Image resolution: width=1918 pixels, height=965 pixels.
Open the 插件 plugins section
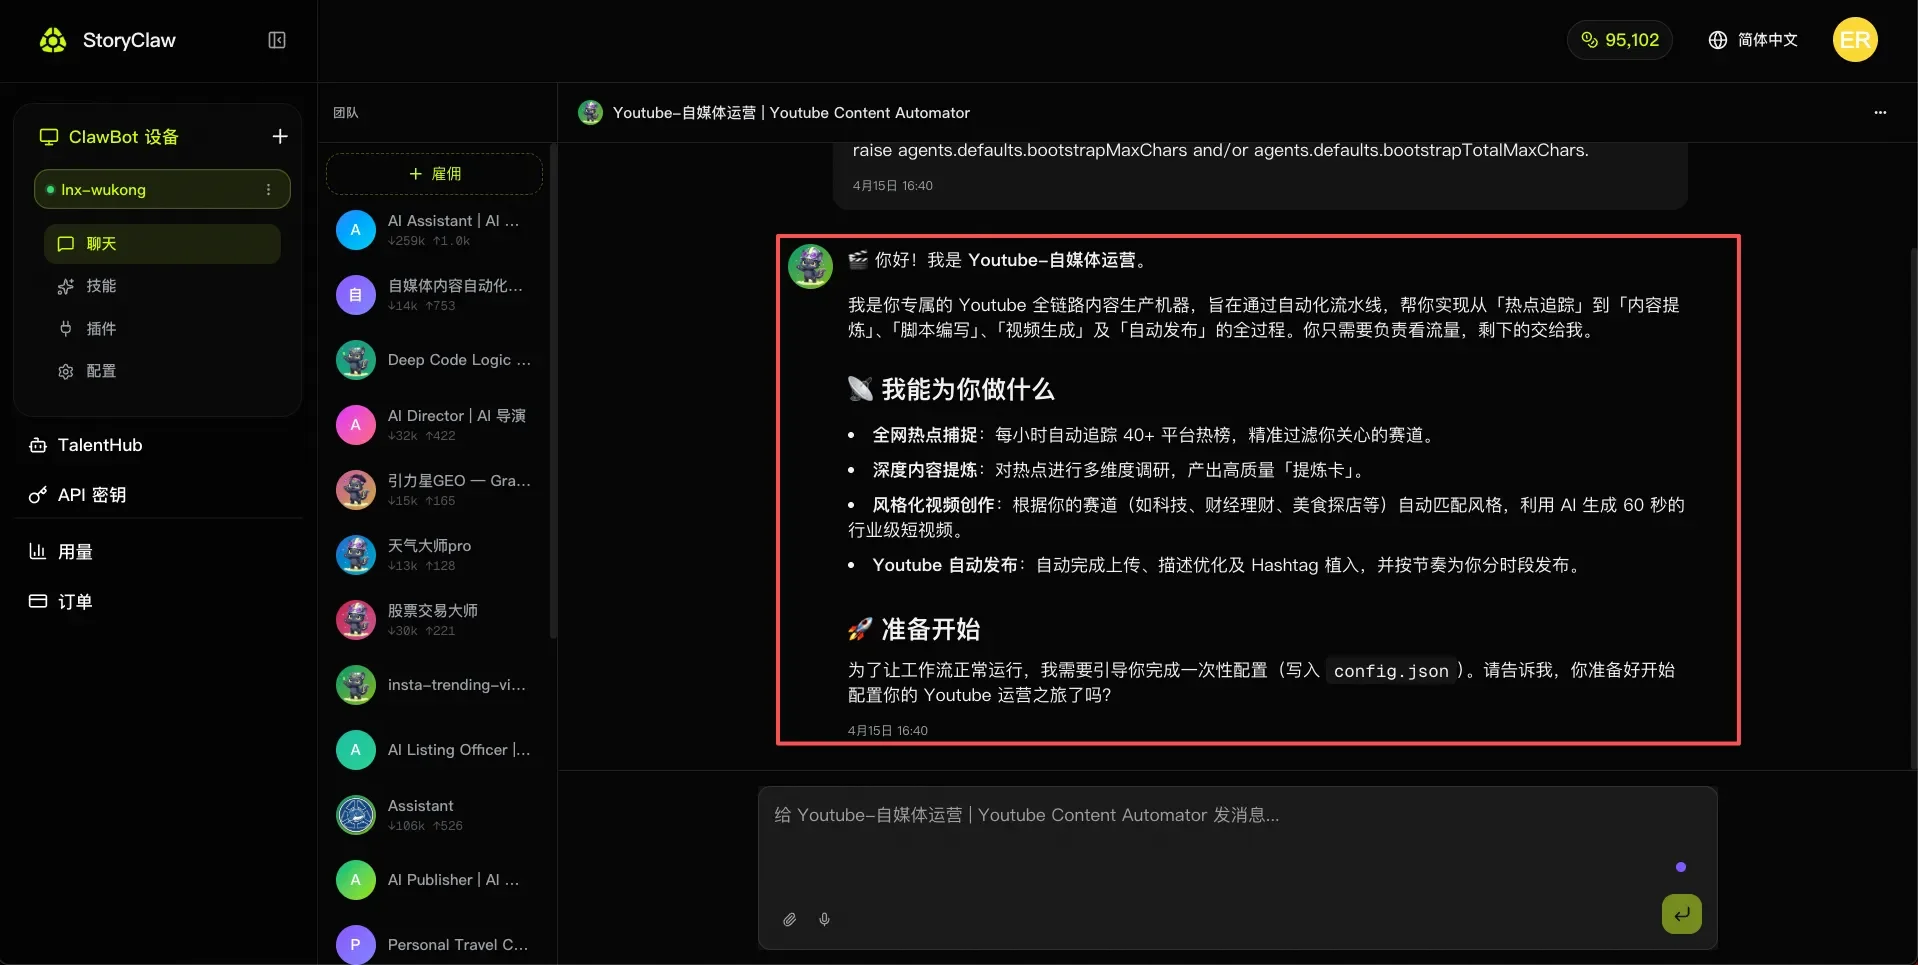coord(162,328)
